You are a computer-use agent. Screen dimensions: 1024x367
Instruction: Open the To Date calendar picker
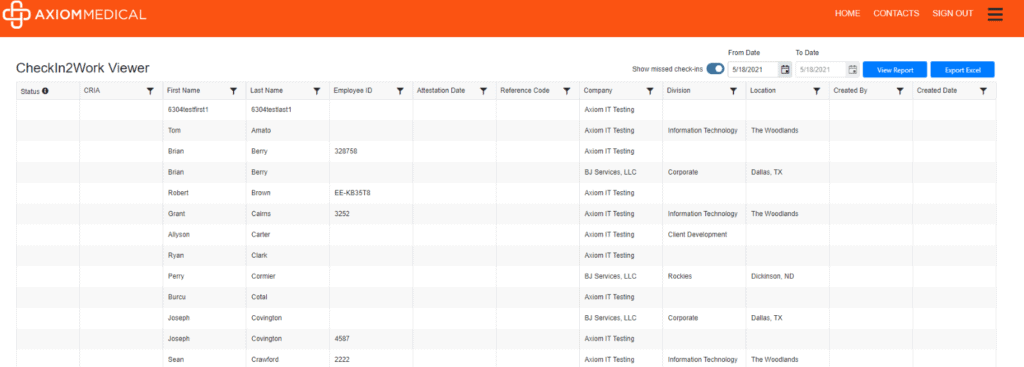(x=852, y=69)
